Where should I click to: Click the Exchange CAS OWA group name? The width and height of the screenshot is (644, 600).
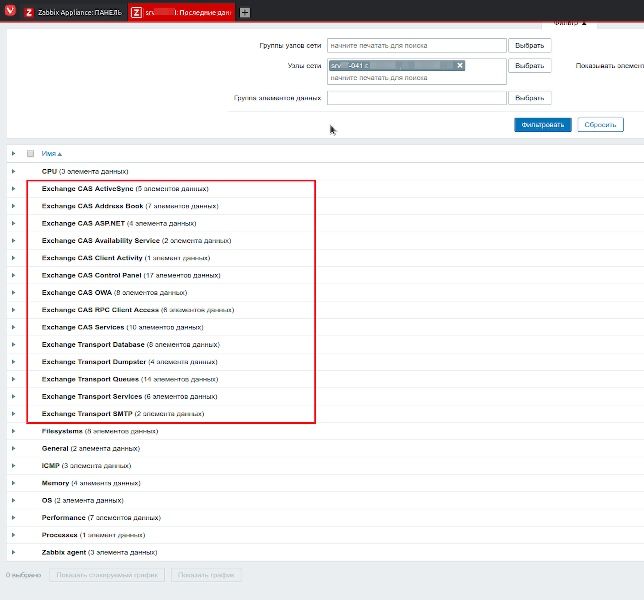click(77, 292)
